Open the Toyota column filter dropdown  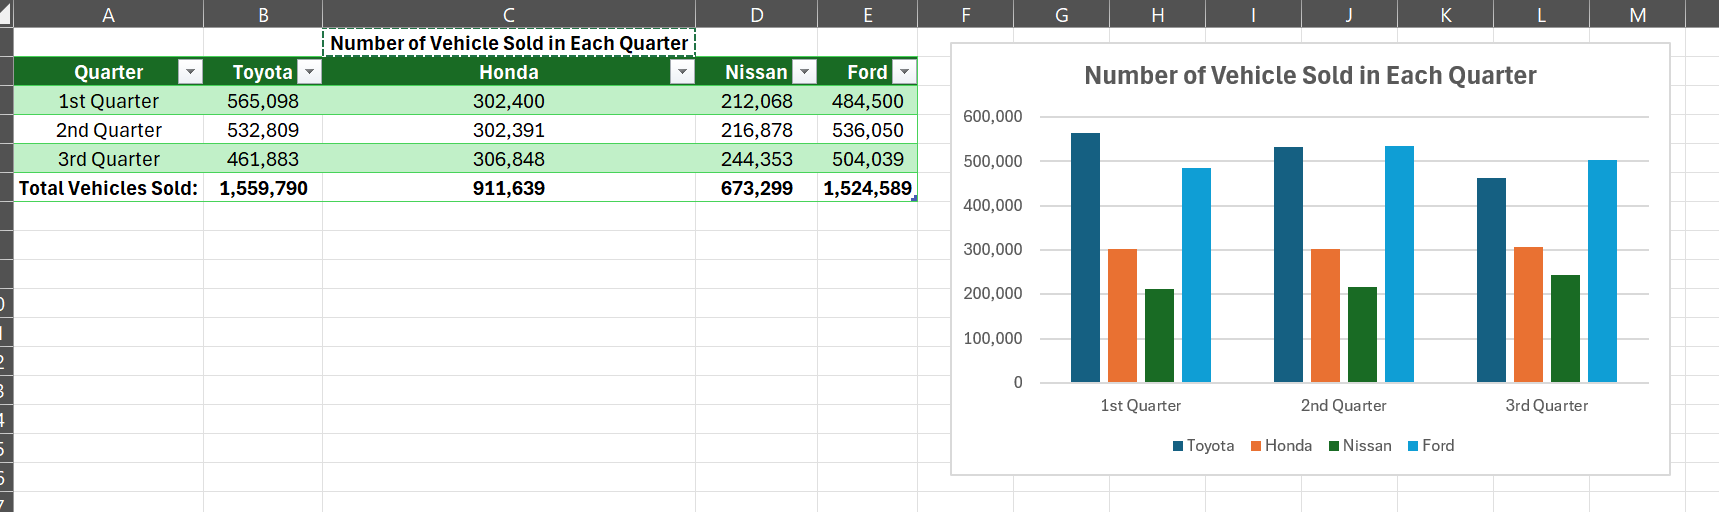[x=310, y=72]
